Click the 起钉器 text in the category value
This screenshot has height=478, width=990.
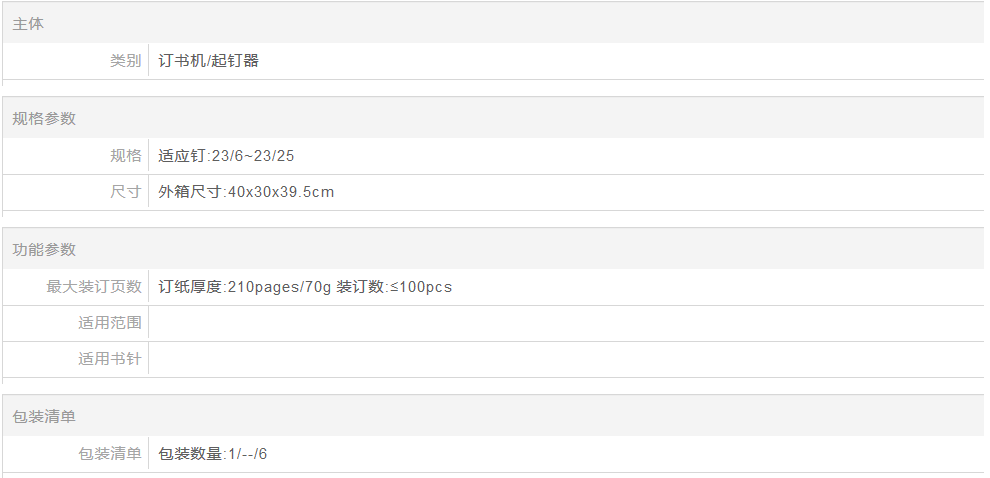(x=238, y=61)
